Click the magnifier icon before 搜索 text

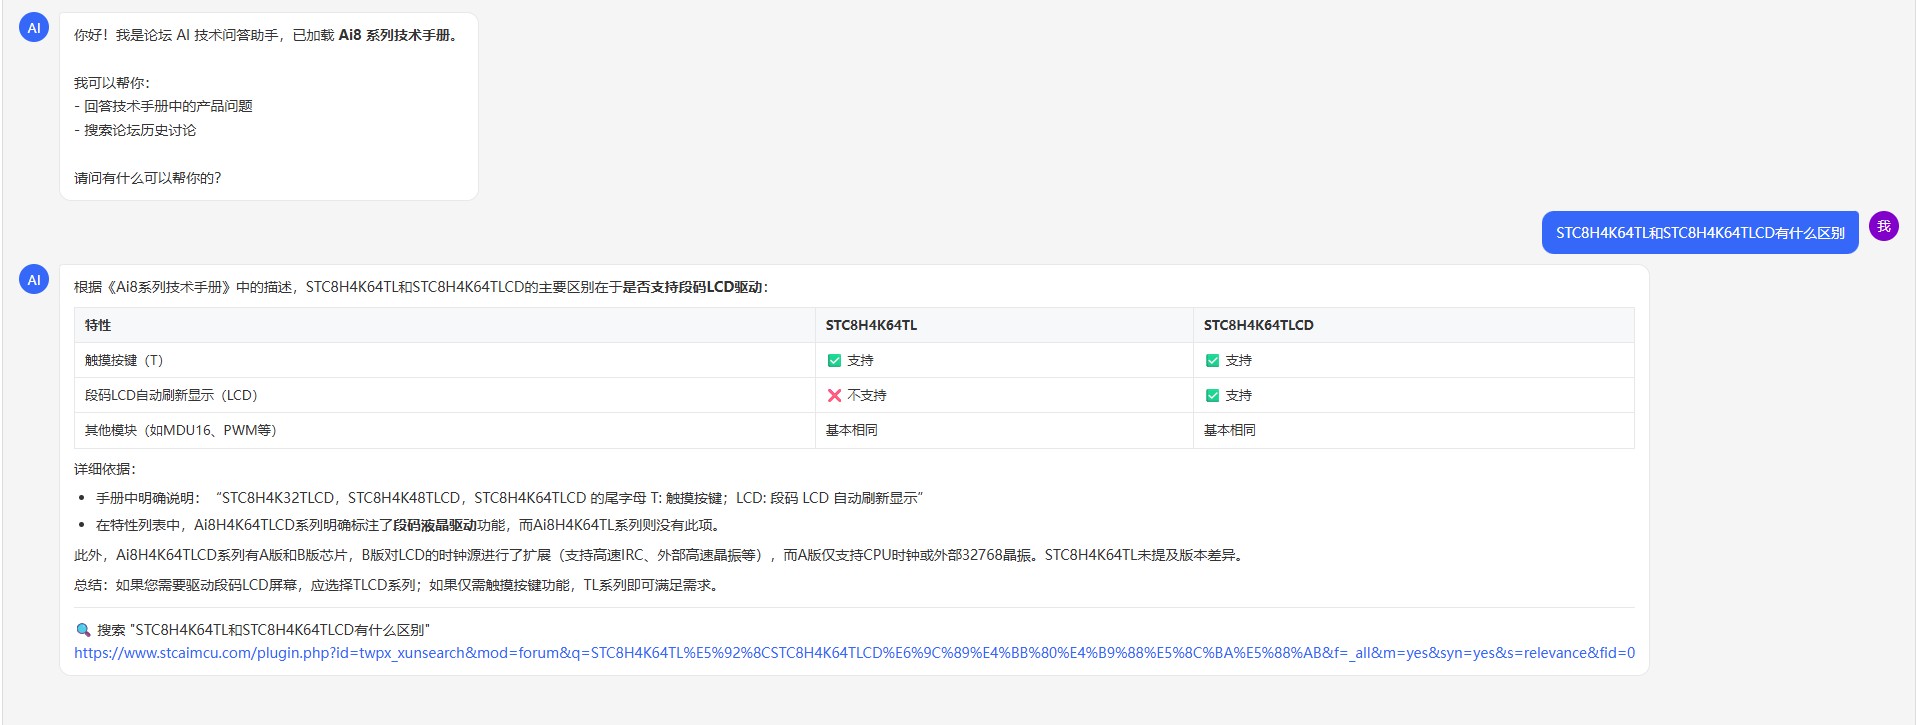tap(83, 630)
